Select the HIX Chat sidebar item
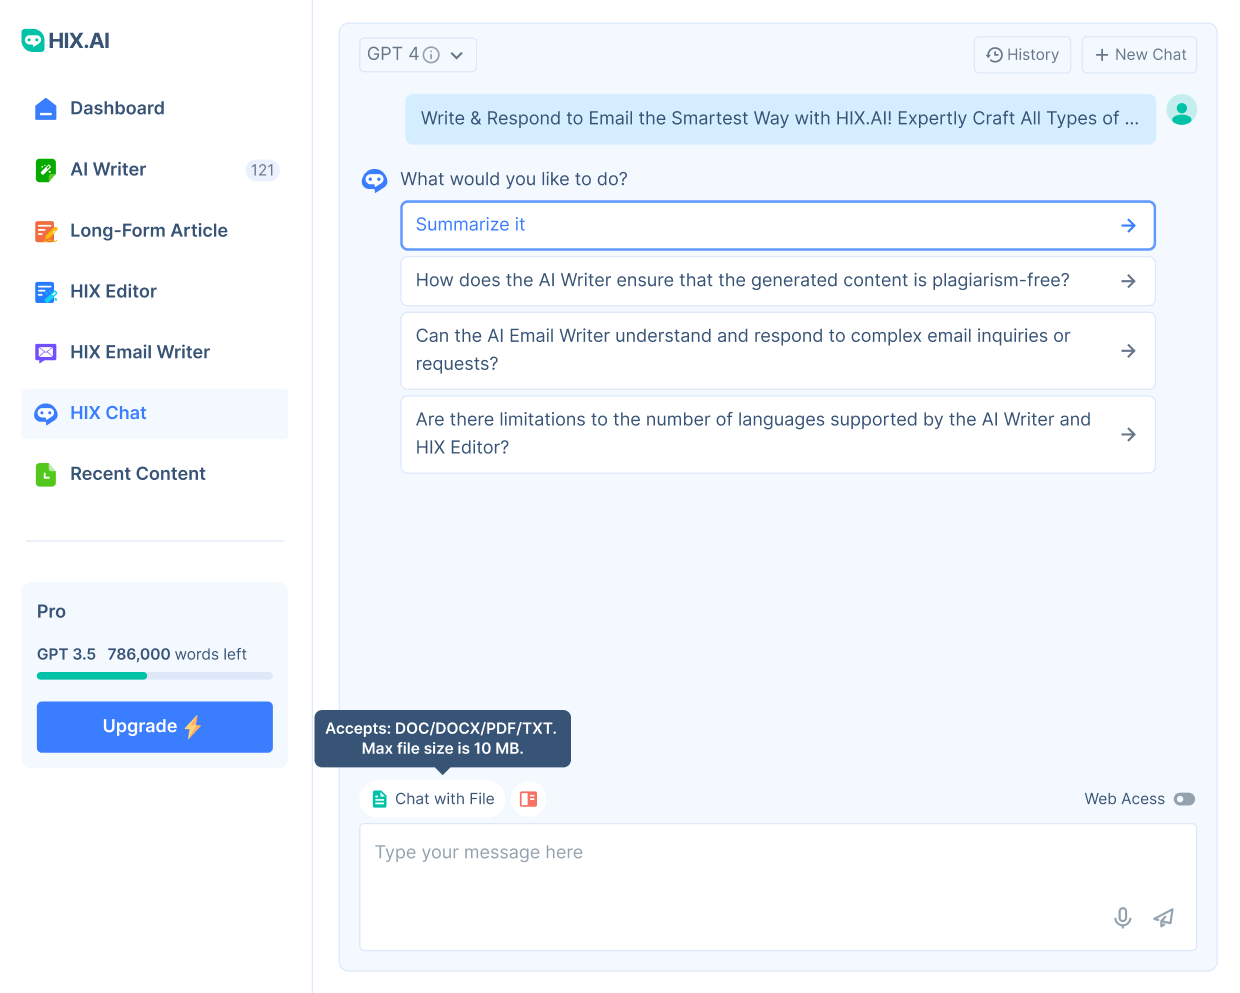This screenshot has width=1240, height=993. (154, 414)
